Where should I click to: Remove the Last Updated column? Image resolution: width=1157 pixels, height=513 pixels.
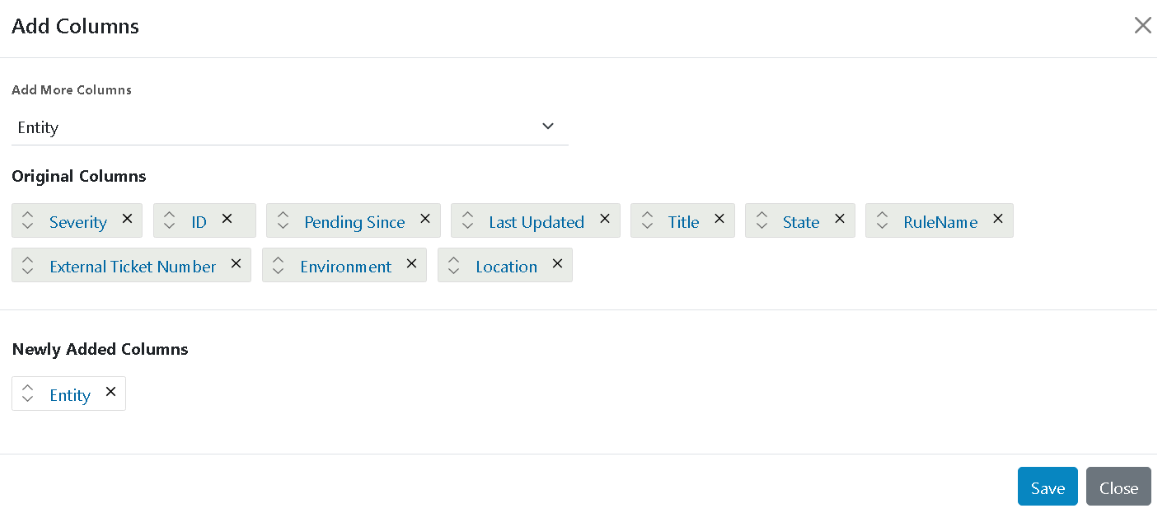pos(604,219)
